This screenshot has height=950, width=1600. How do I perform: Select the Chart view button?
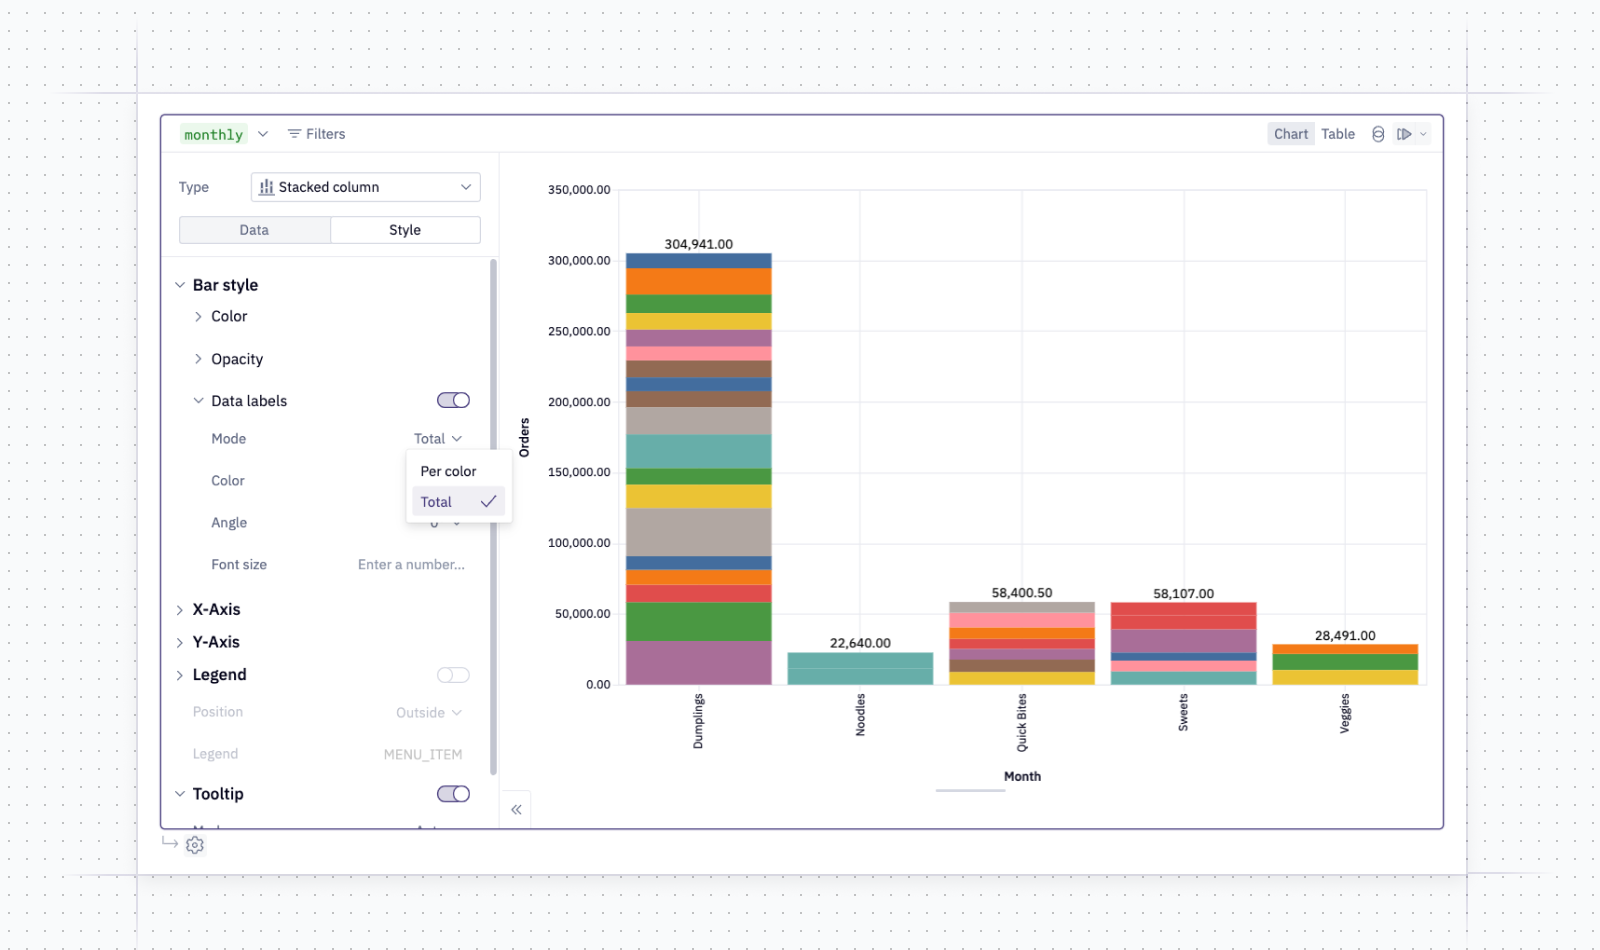click(1291, 134)
